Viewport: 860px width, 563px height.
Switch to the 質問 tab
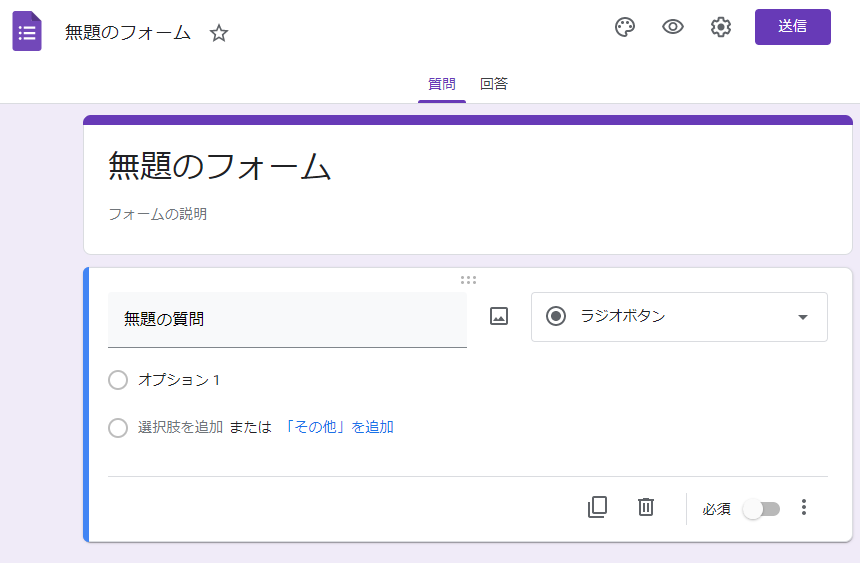pos(442,84)
